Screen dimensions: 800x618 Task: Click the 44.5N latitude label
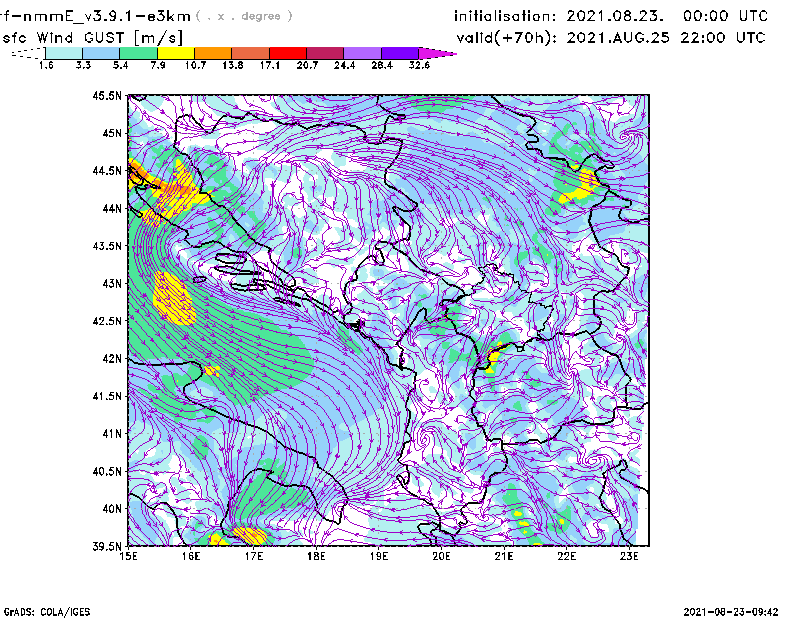(x=107, y=170)
